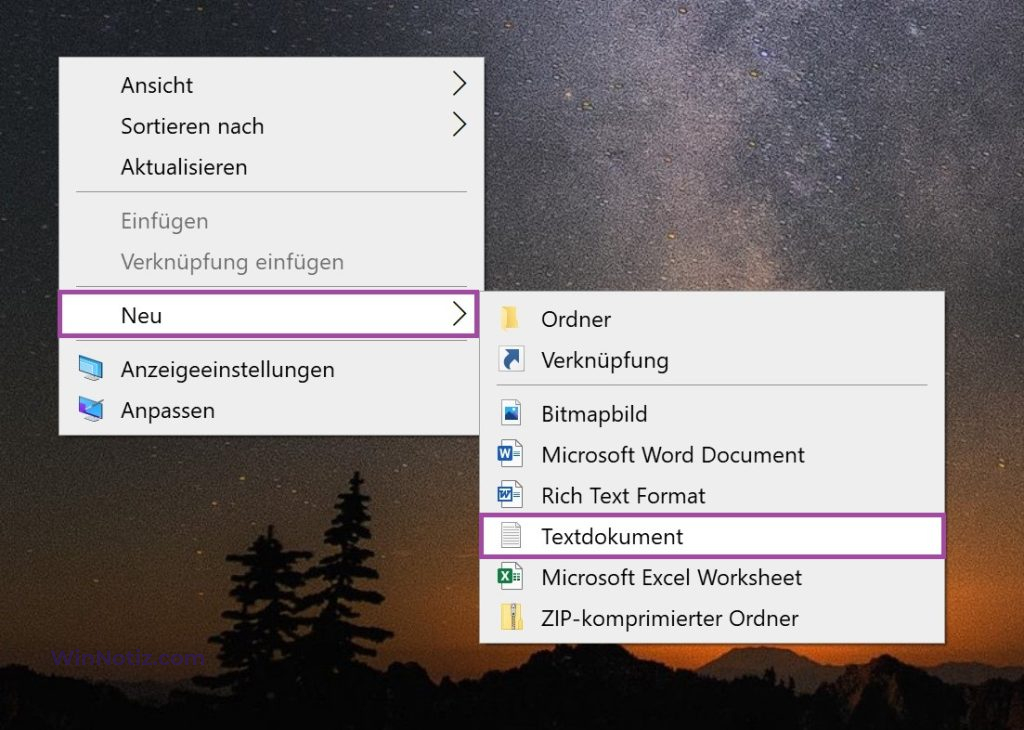Click the Microsoft Word Document icon
1024x730 pixels.
pyautogui.click(x=511, y=454)
